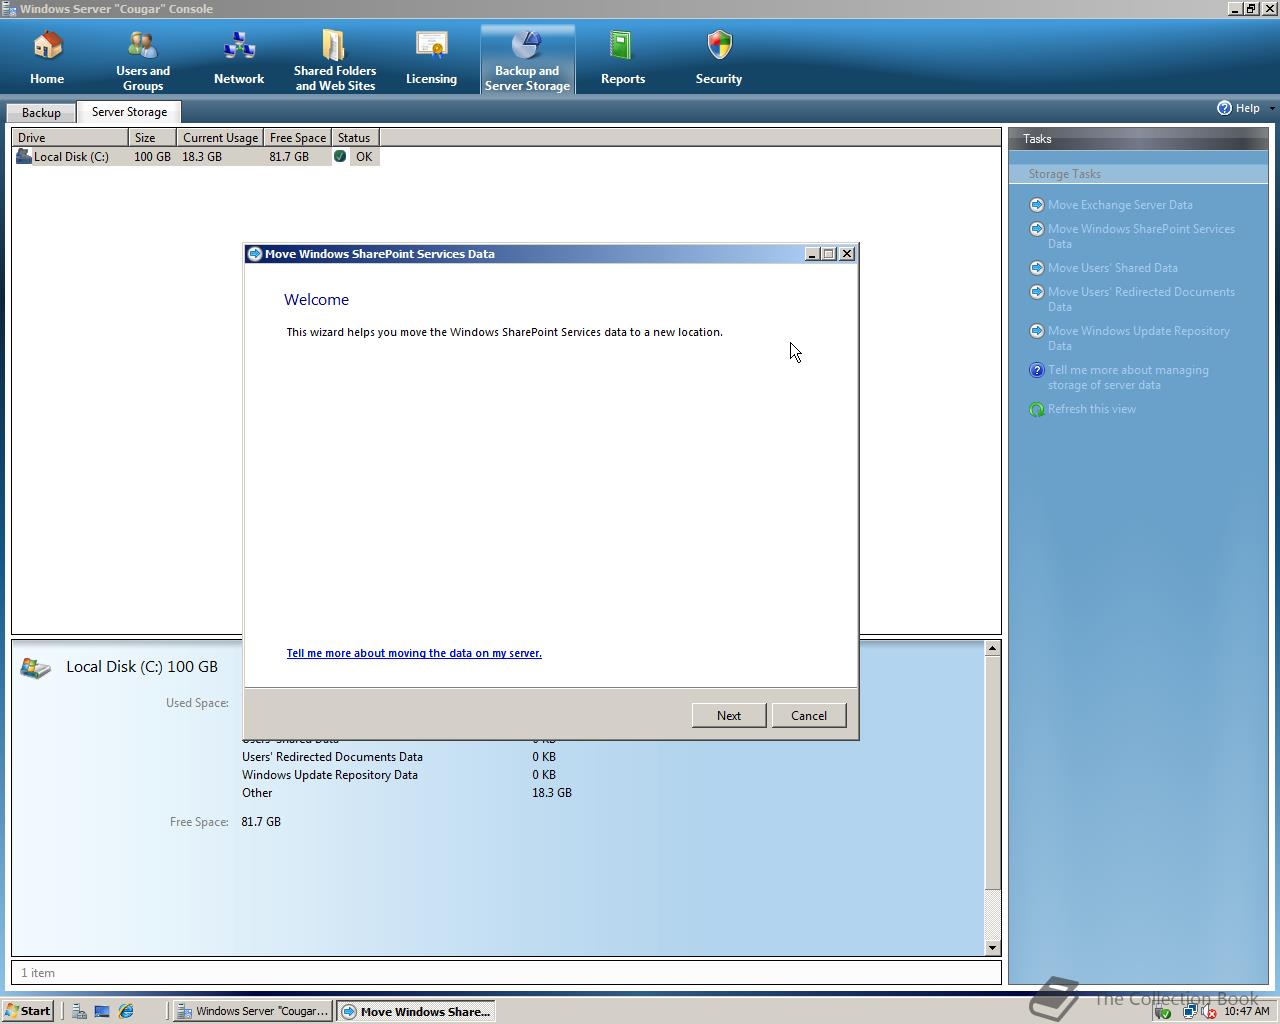Click the Storage Tasks section header
The height and width of the screenshot is (1024, 1280).
coord(1138,174)
